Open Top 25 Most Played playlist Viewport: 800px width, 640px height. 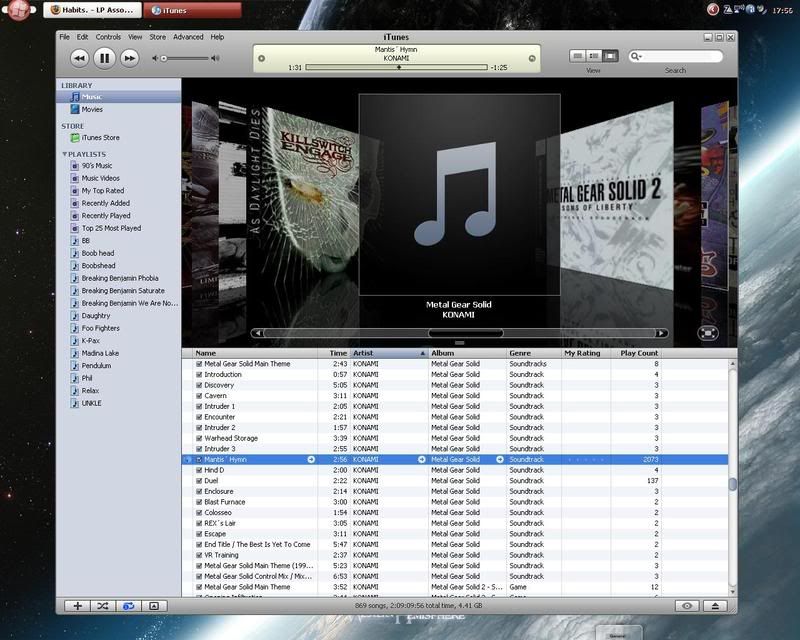pyautogui.click(x=118, y=228)
